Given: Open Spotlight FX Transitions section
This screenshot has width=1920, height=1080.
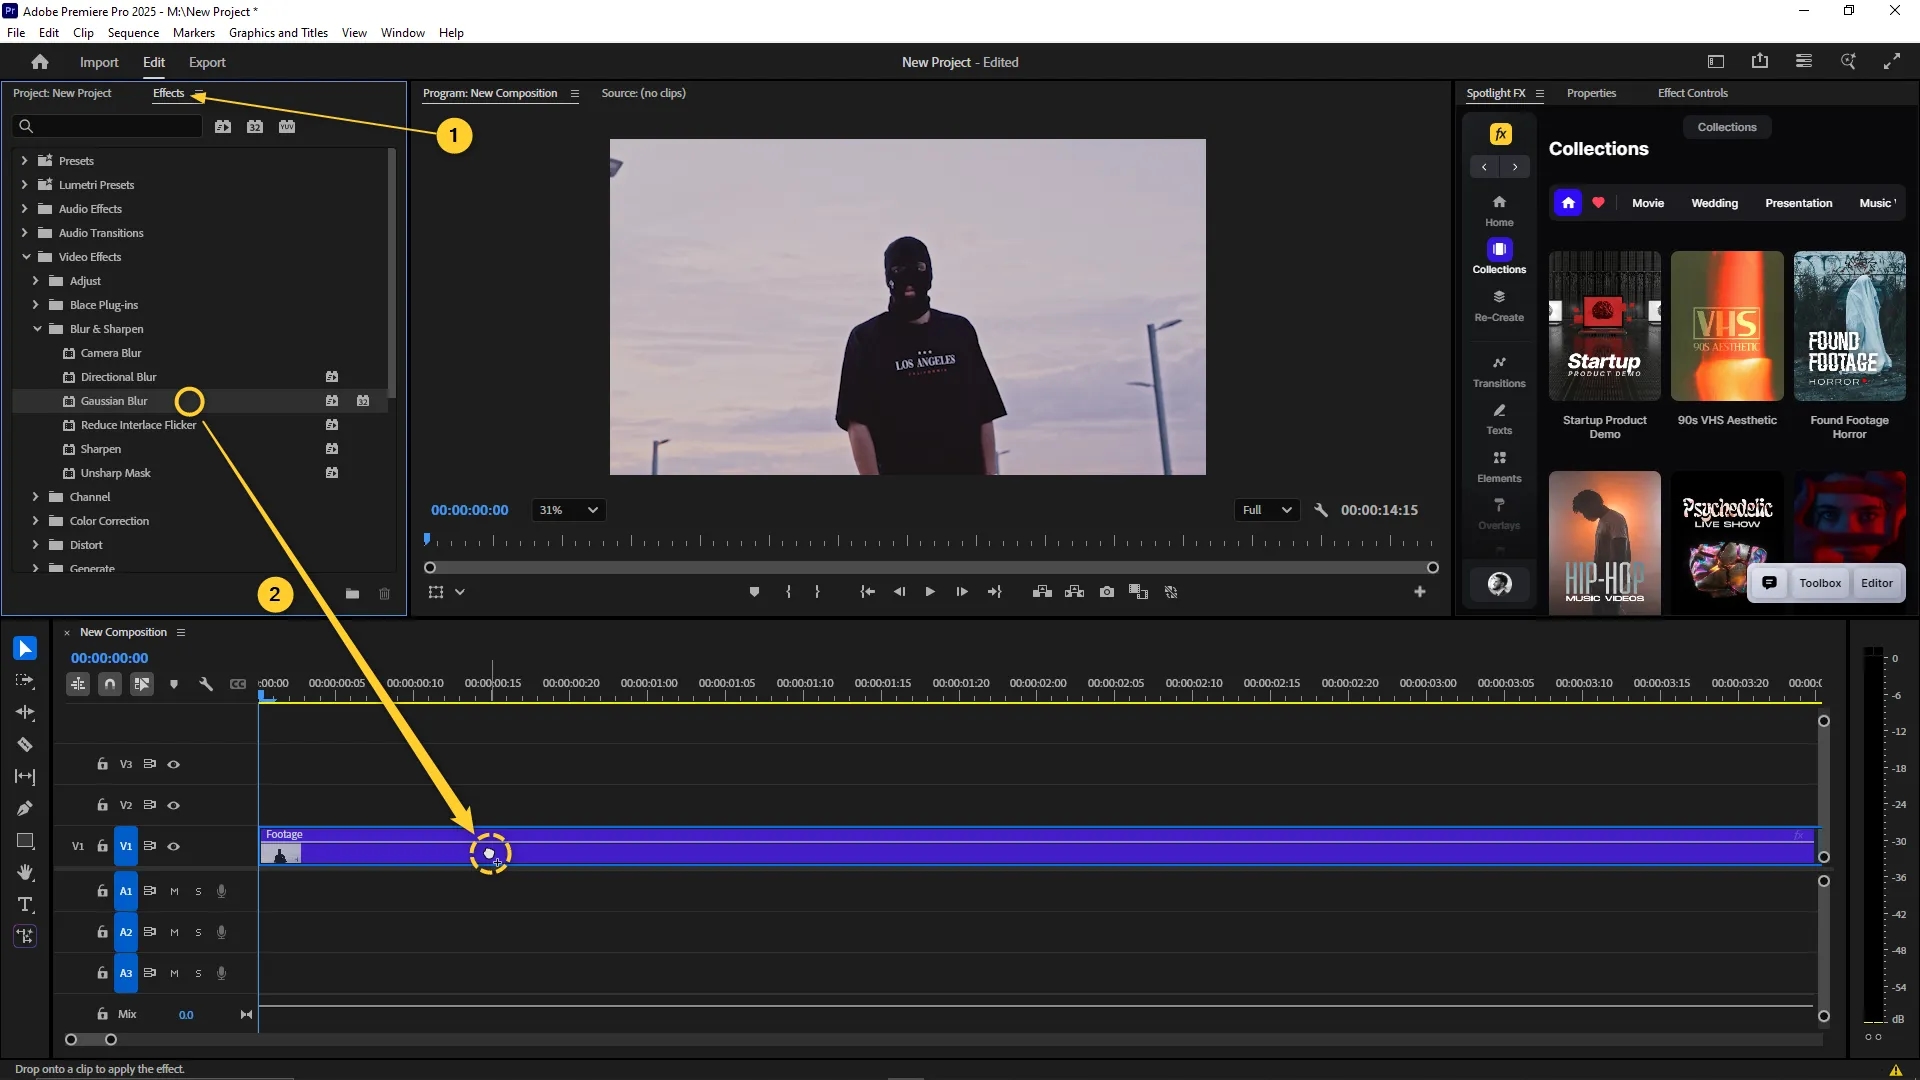Looking at the screenshot, I should click(x=1499, y=371).
